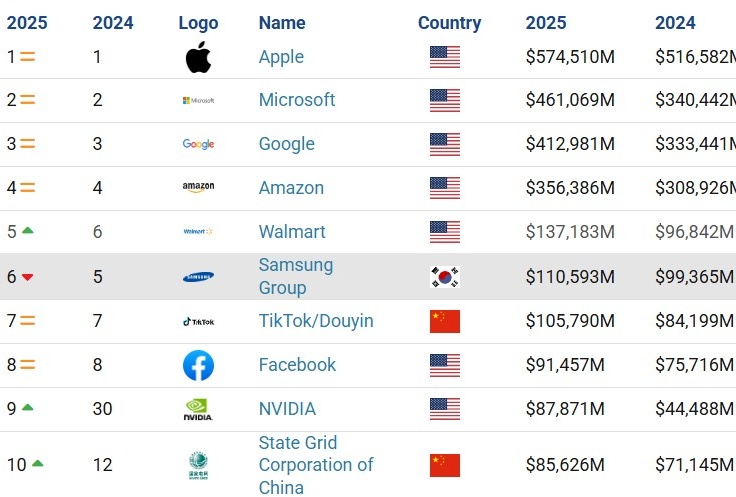Click the Google logo icon
736x497 pixels.
[x=198, y=144]
